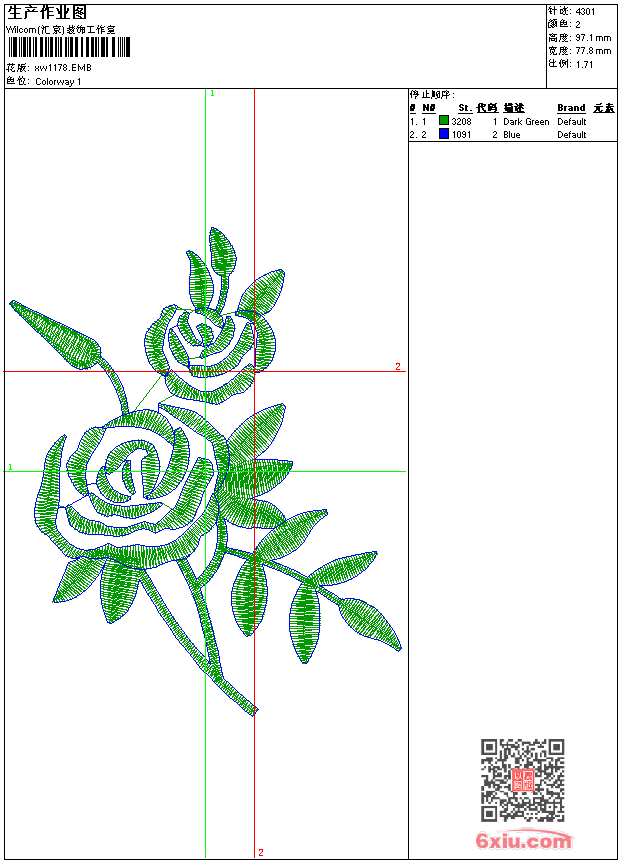Click the 代码 column header
This screenshot has width=620, height=860.
487,108
